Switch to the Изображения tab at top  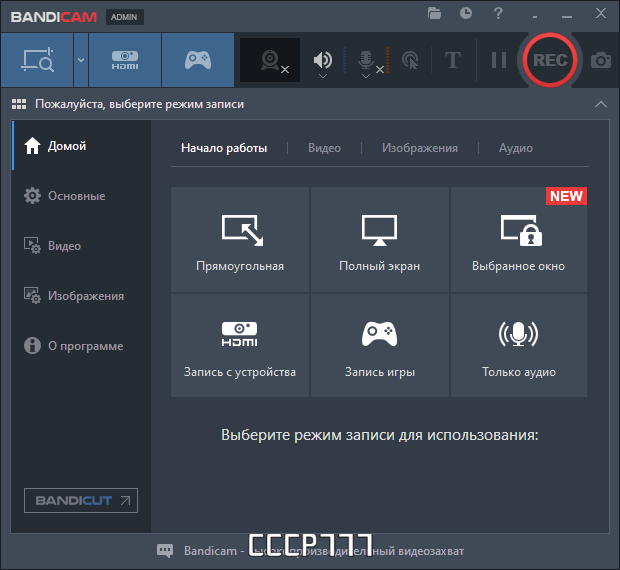click(x=420, y=148)
